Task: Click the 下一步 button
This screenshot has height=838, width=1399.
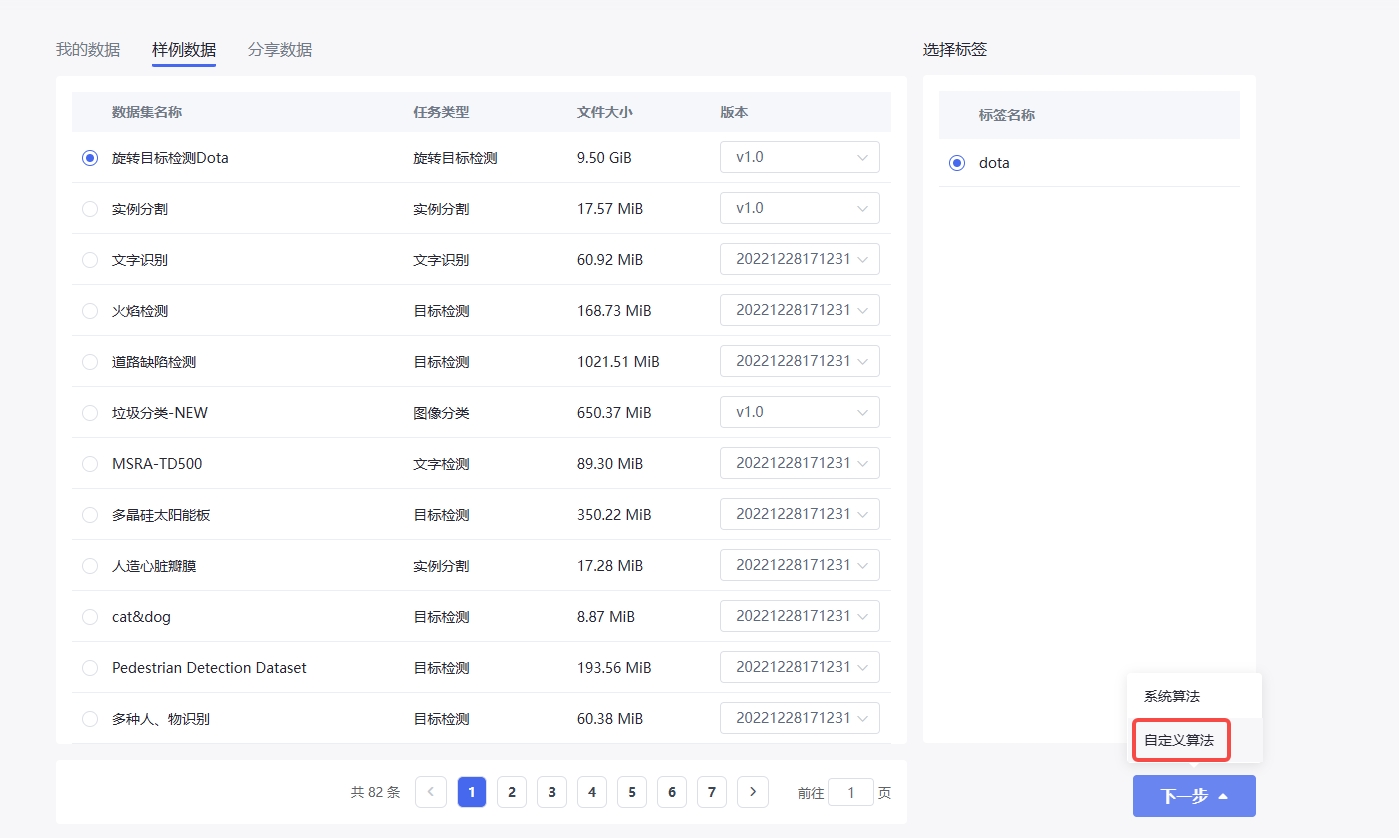Action: coord(1194,796)
